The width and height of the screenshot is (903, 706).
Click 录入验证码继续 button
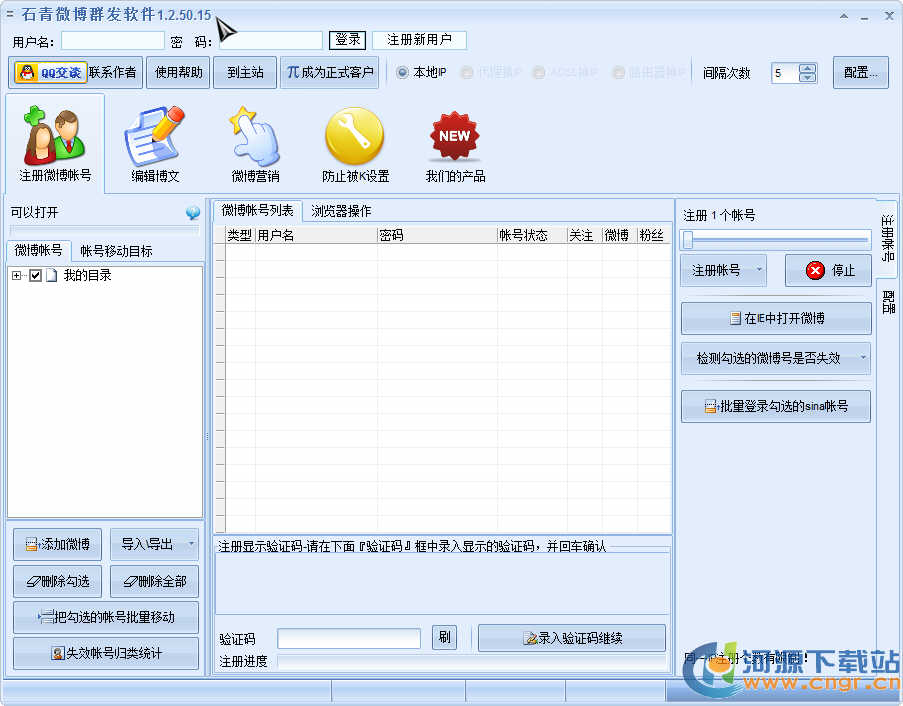[572, 638]
